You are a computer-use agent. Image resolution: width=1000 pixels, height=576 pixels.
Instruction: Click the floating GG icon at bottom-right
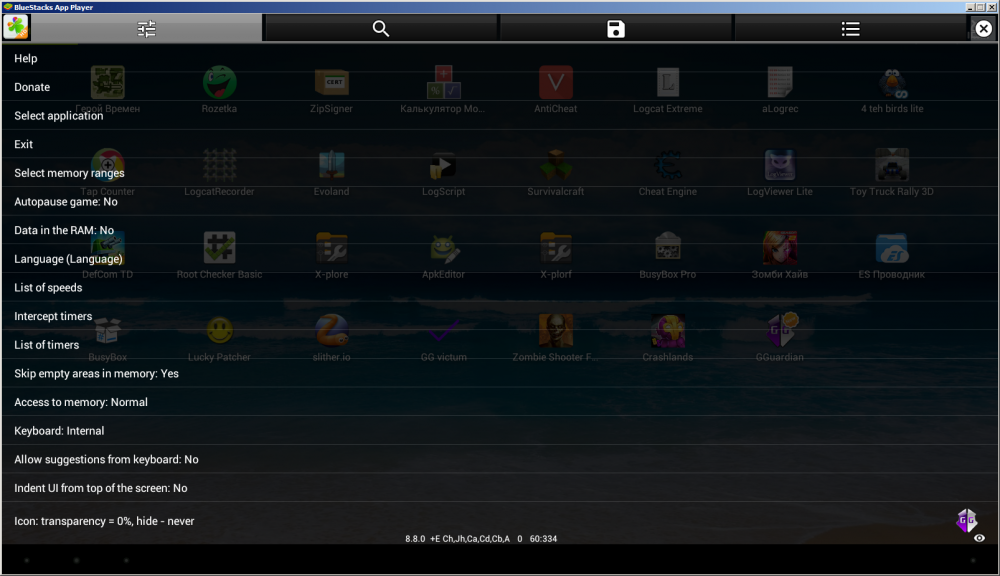tap(967, 519)
